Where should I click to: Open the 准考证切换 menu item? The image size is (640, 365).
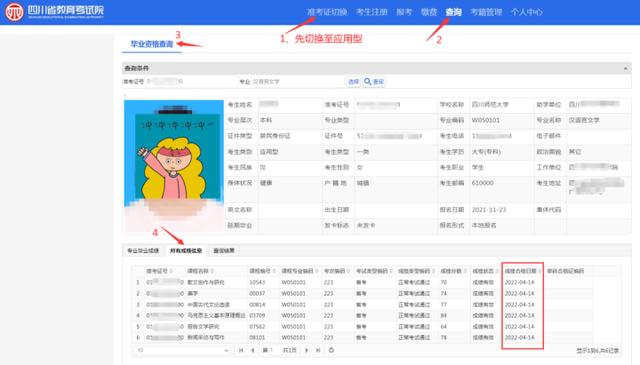tap(327, 12)
